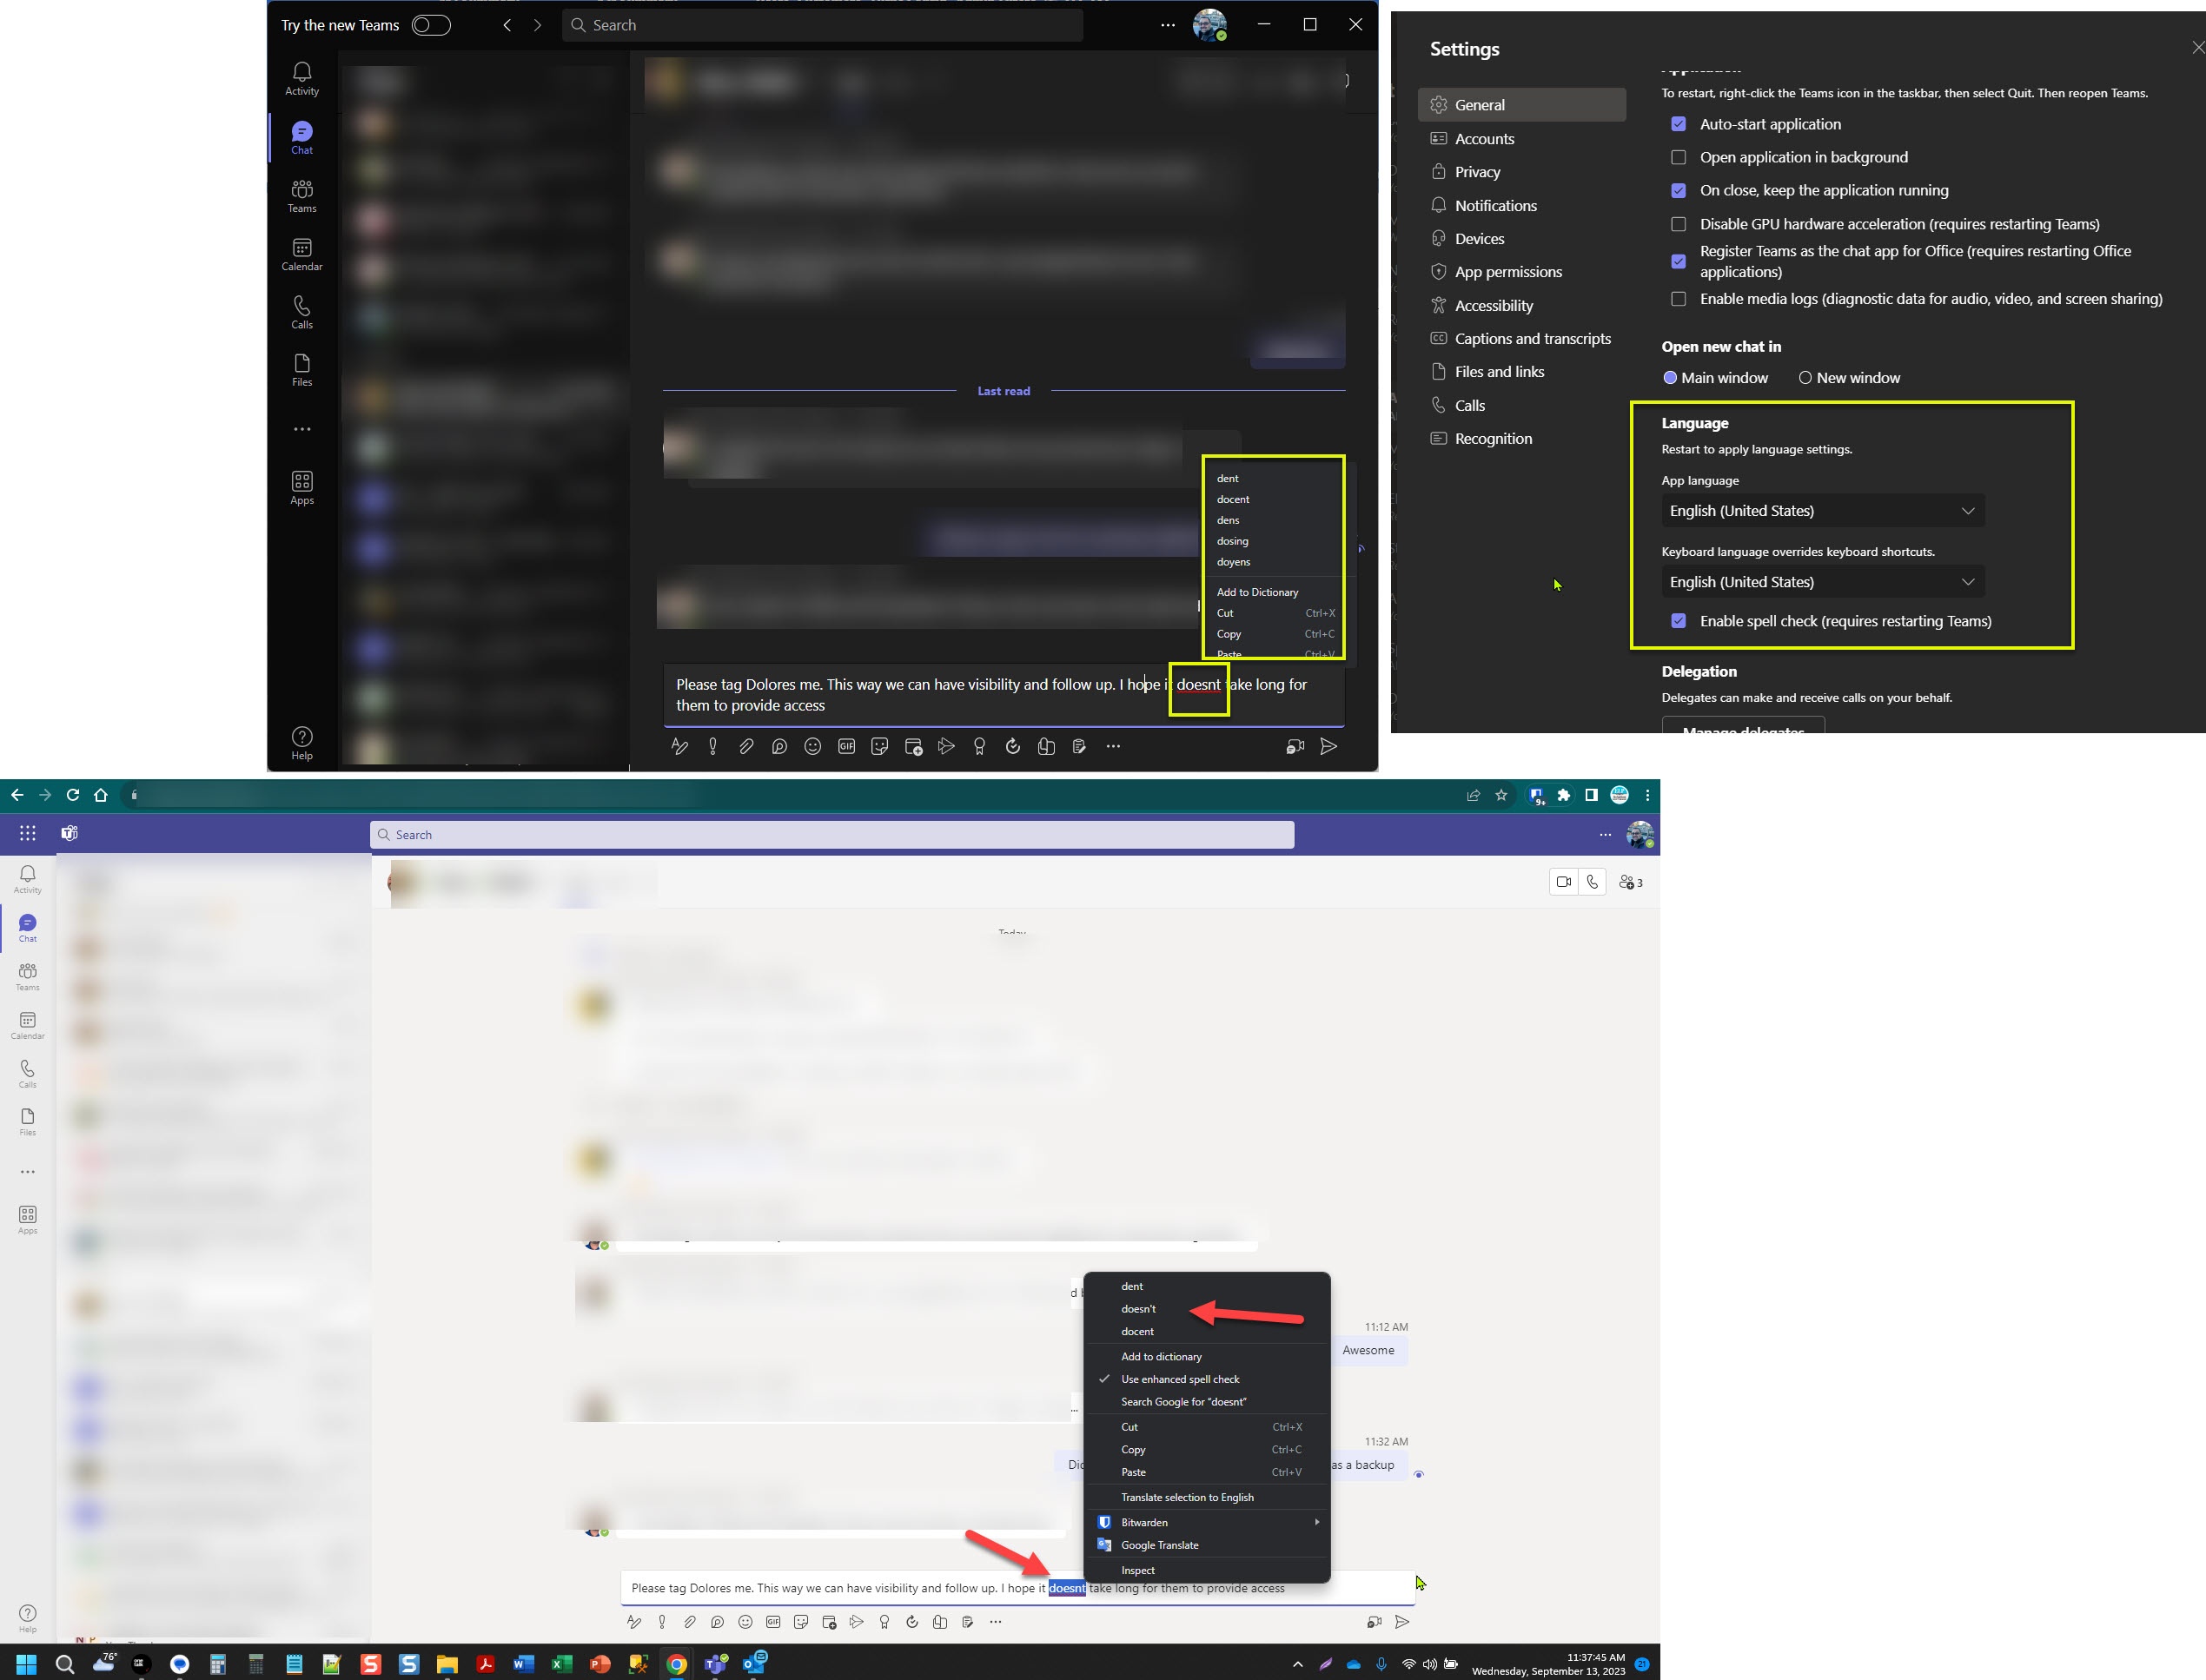Open Files in dark Teams desktop sidebar
This screenshot has width=2206, height=1680.
tap(302, 370)
